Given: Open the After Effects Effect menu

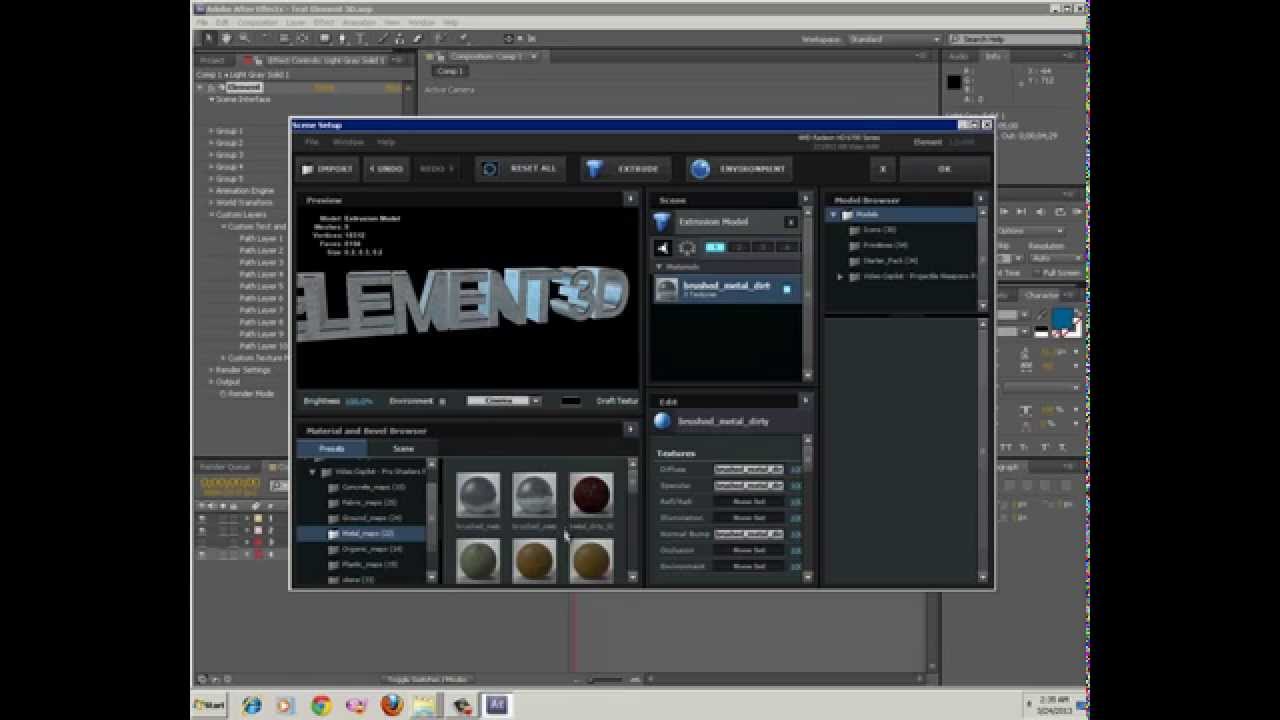Looking at the screenshot, I should [324, 22].
